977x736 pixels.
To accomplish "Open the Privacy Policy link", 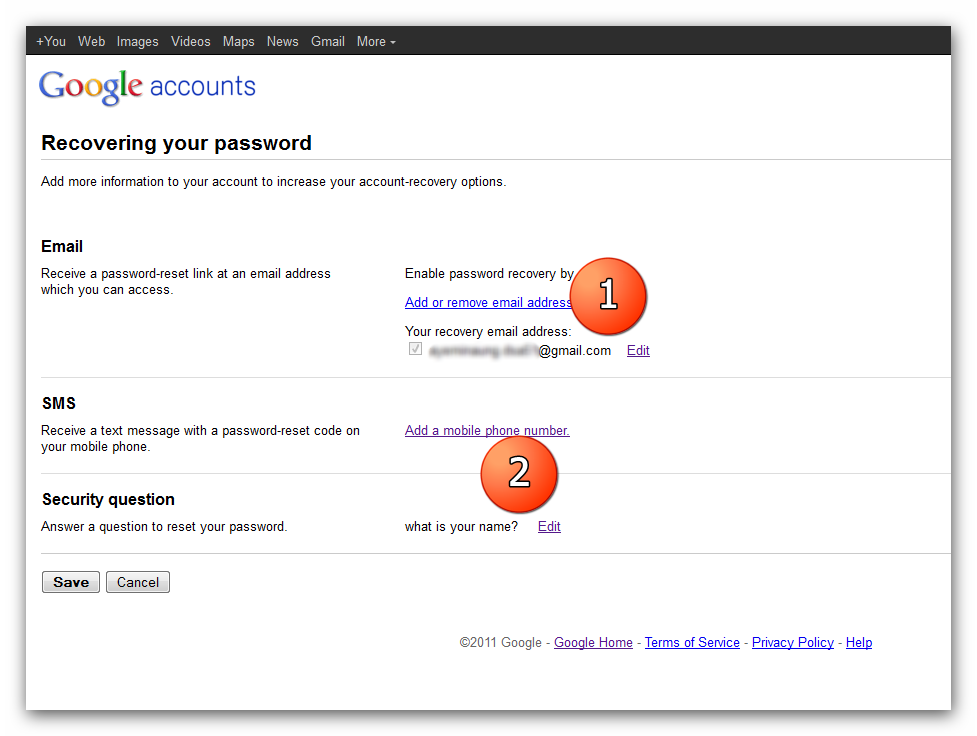I will pyautogui.click(x=793, y=643).
